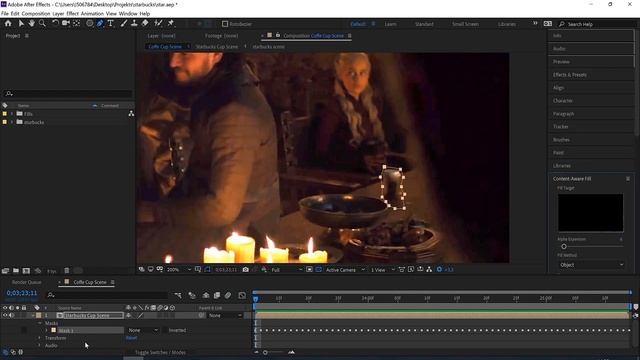Open the Effects & Presets panel
640x360 pixels.
coord(570,75)
